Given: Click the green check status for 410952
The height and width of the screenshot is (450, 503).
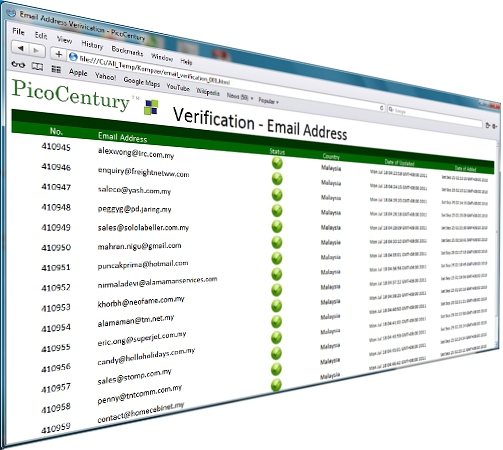Looking at the screenshot, I should [x=277, y=274].
